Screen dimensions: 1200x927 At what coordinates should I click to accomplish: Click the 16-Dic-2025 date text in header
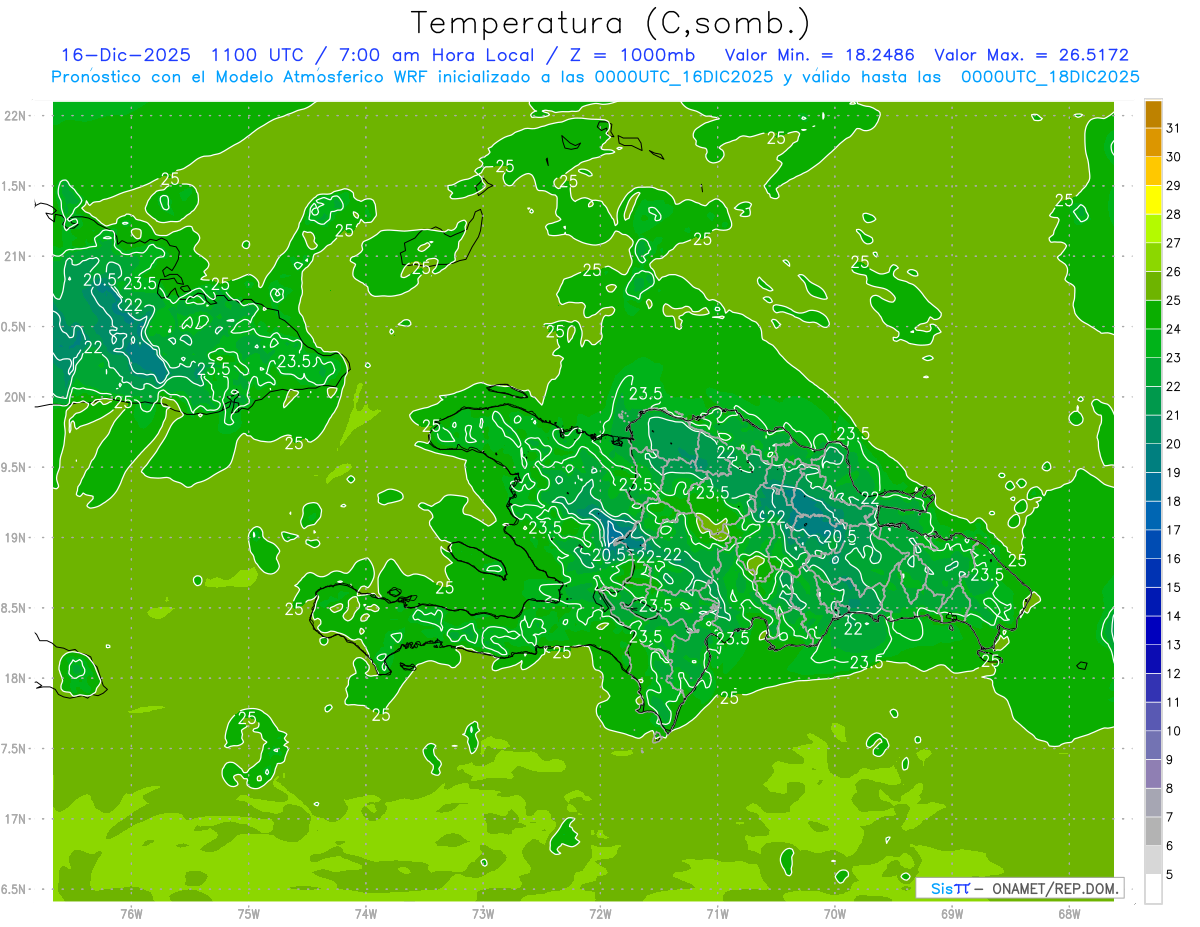(125, 55)
